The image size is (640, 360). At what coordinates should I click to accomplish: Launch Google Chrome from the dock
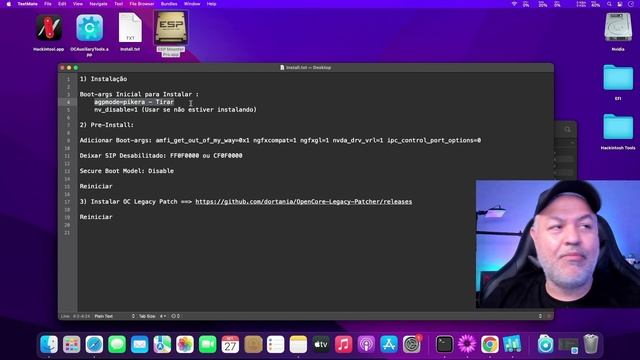pyautogui.click(x=489, y=344)
